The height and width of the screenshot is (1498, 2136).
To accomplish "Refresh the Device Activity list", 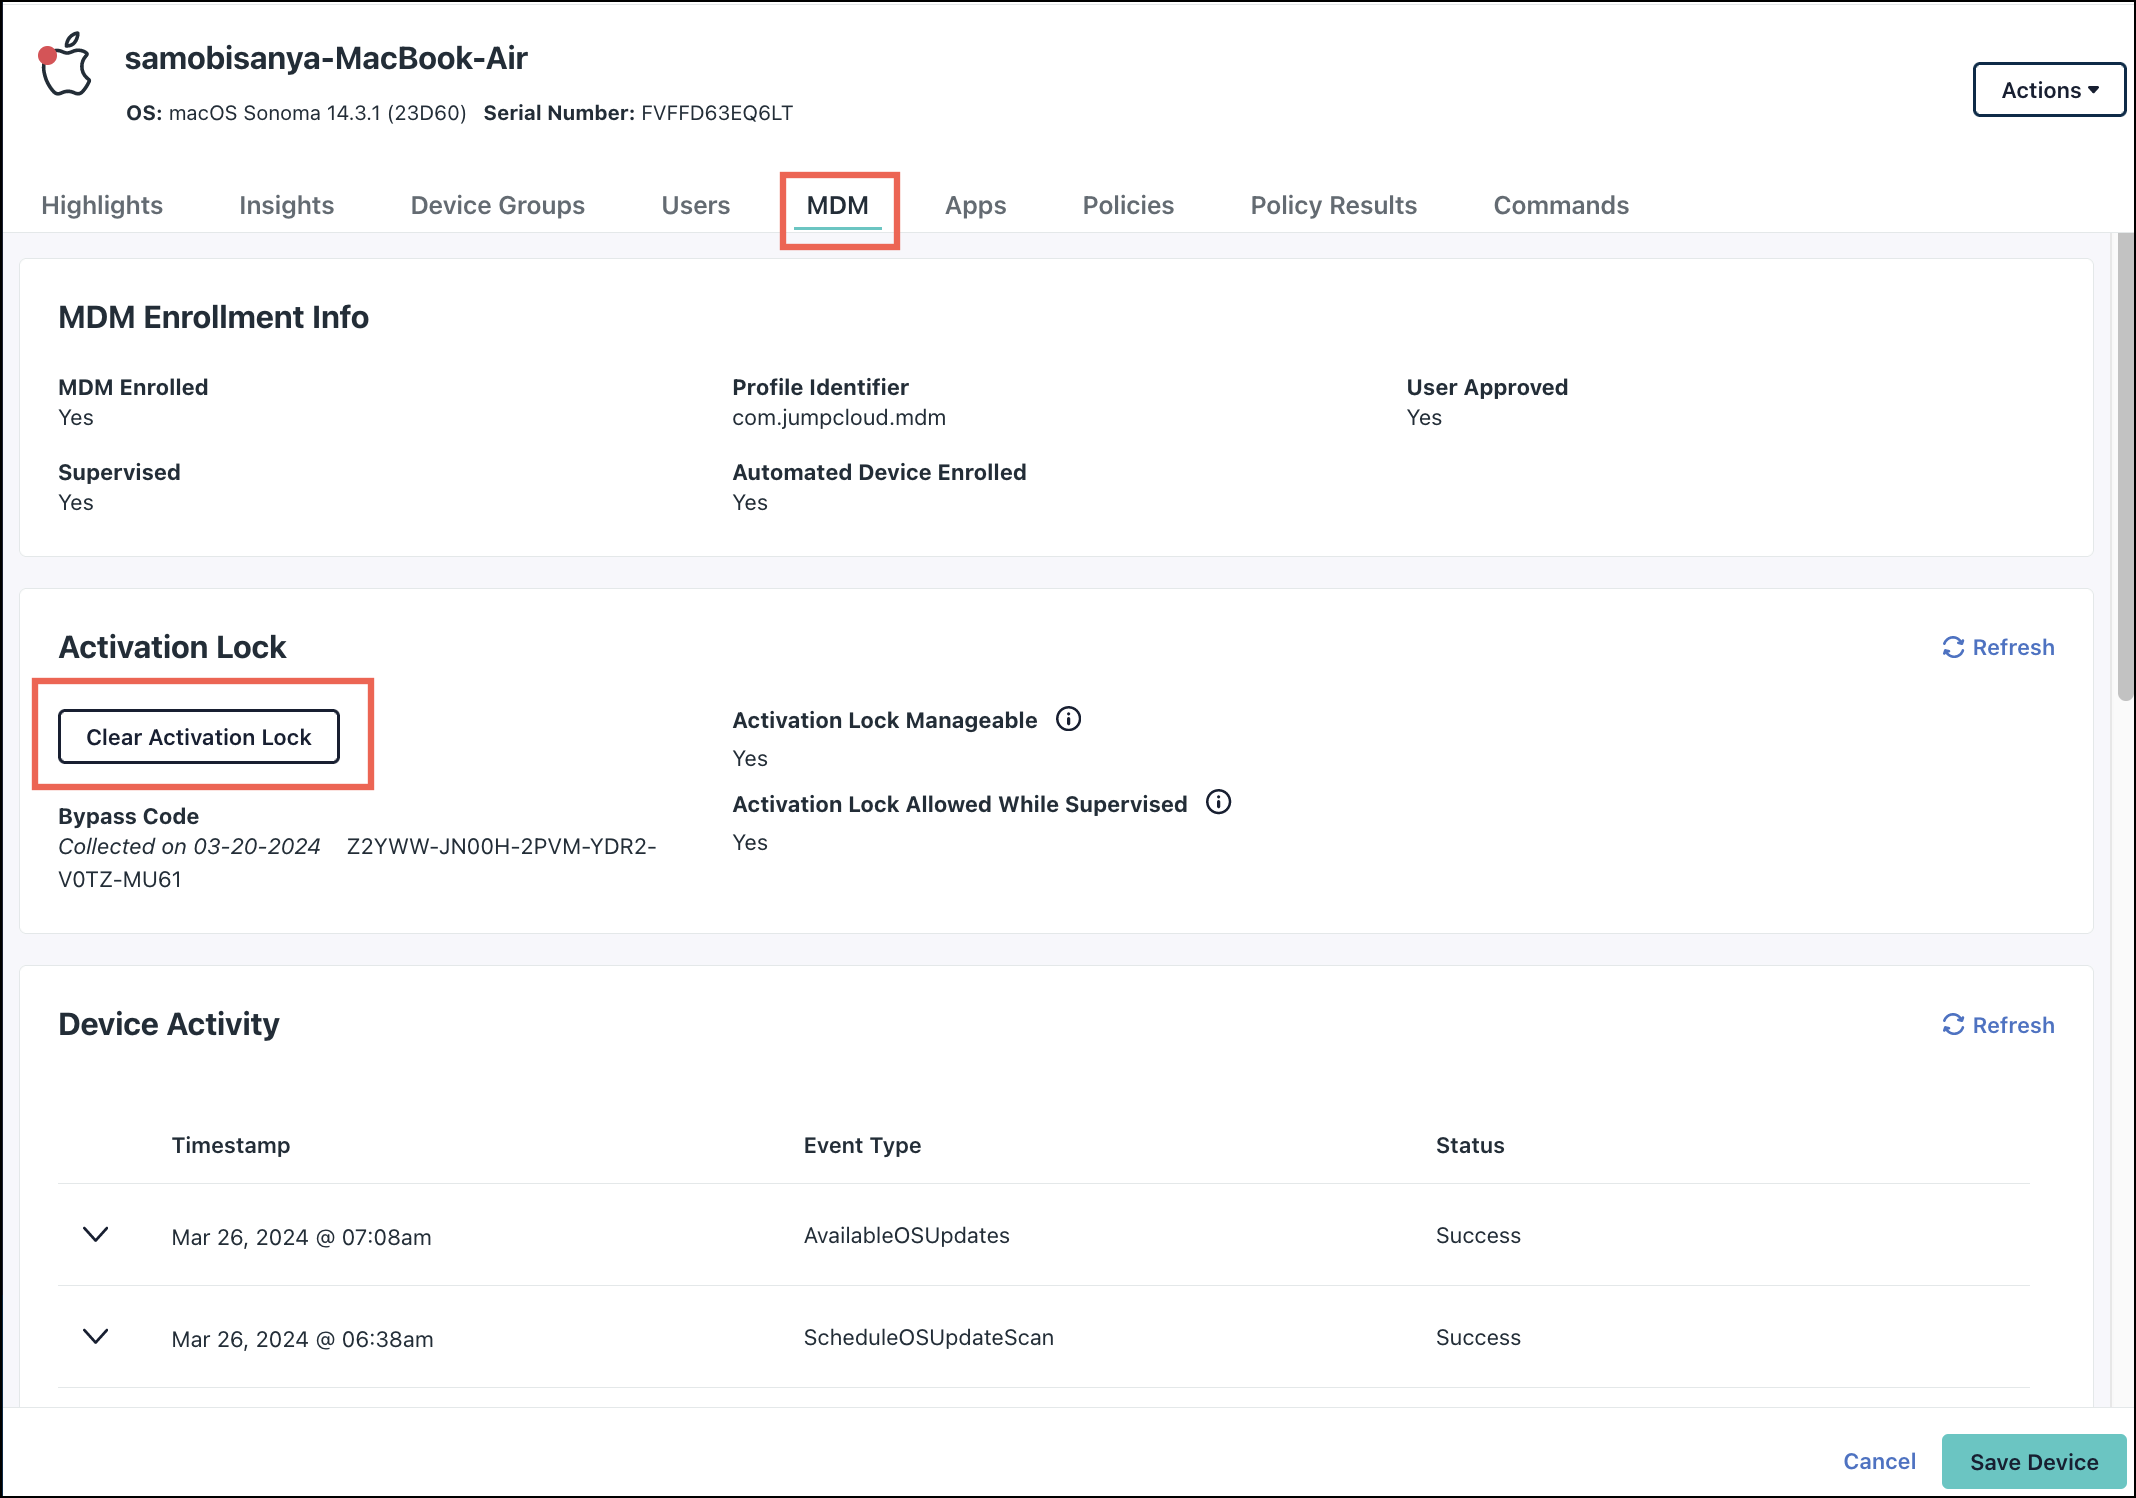I will pos(1997,1025).
